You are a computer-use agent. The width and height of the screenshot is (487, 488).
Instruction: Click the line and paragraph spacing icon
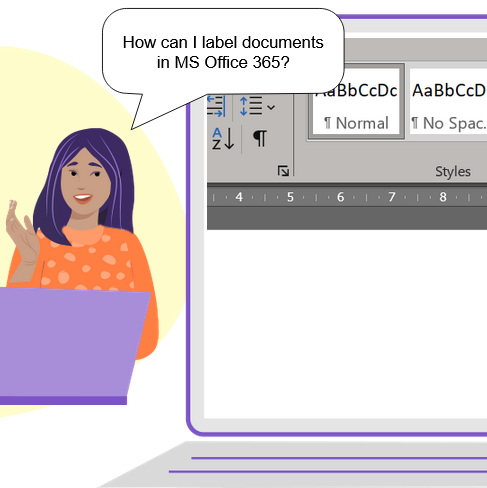(251, 106)
